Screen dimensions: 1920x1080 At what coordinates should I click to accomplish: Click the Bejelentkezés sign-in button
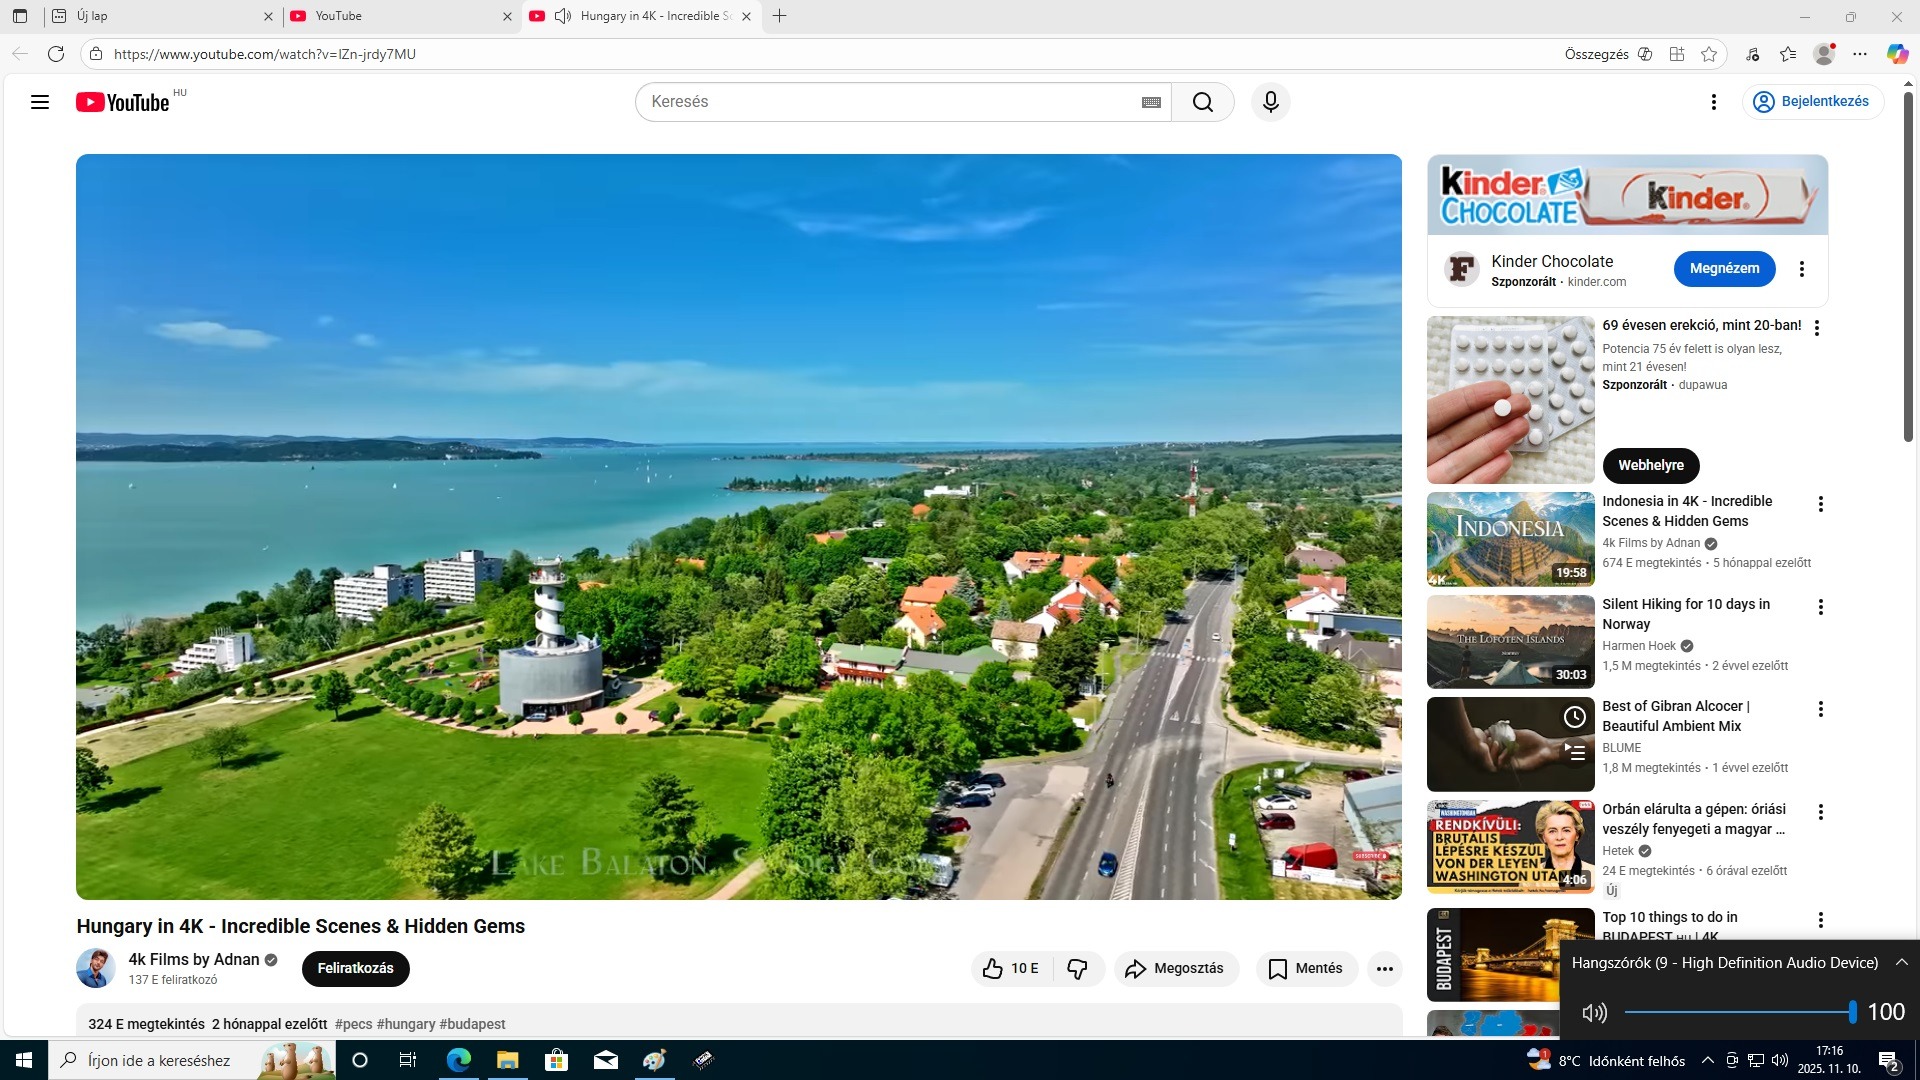1812,102
